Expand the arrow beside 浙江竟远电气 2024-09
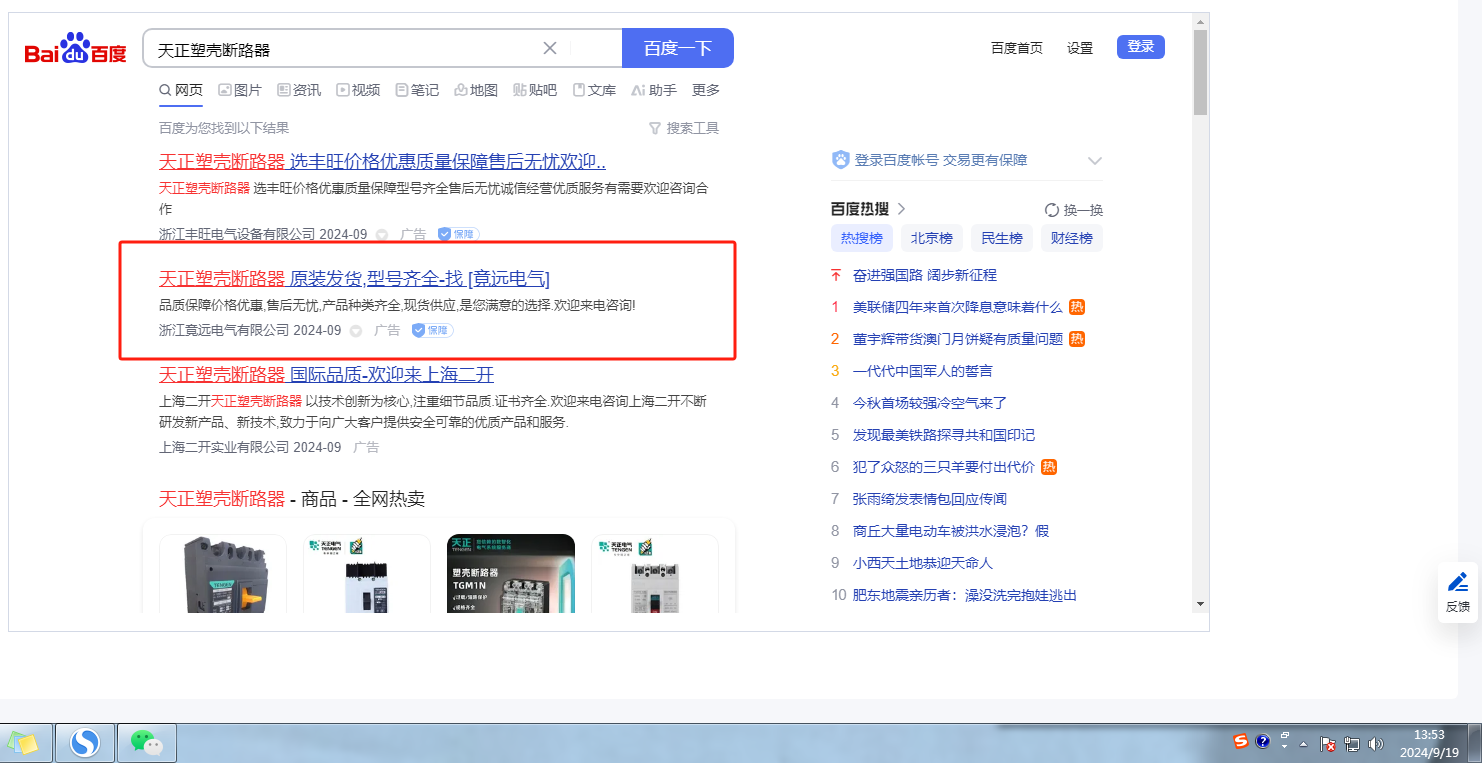This screenshot has width=1482, height=763. click(x=356, y=331)
